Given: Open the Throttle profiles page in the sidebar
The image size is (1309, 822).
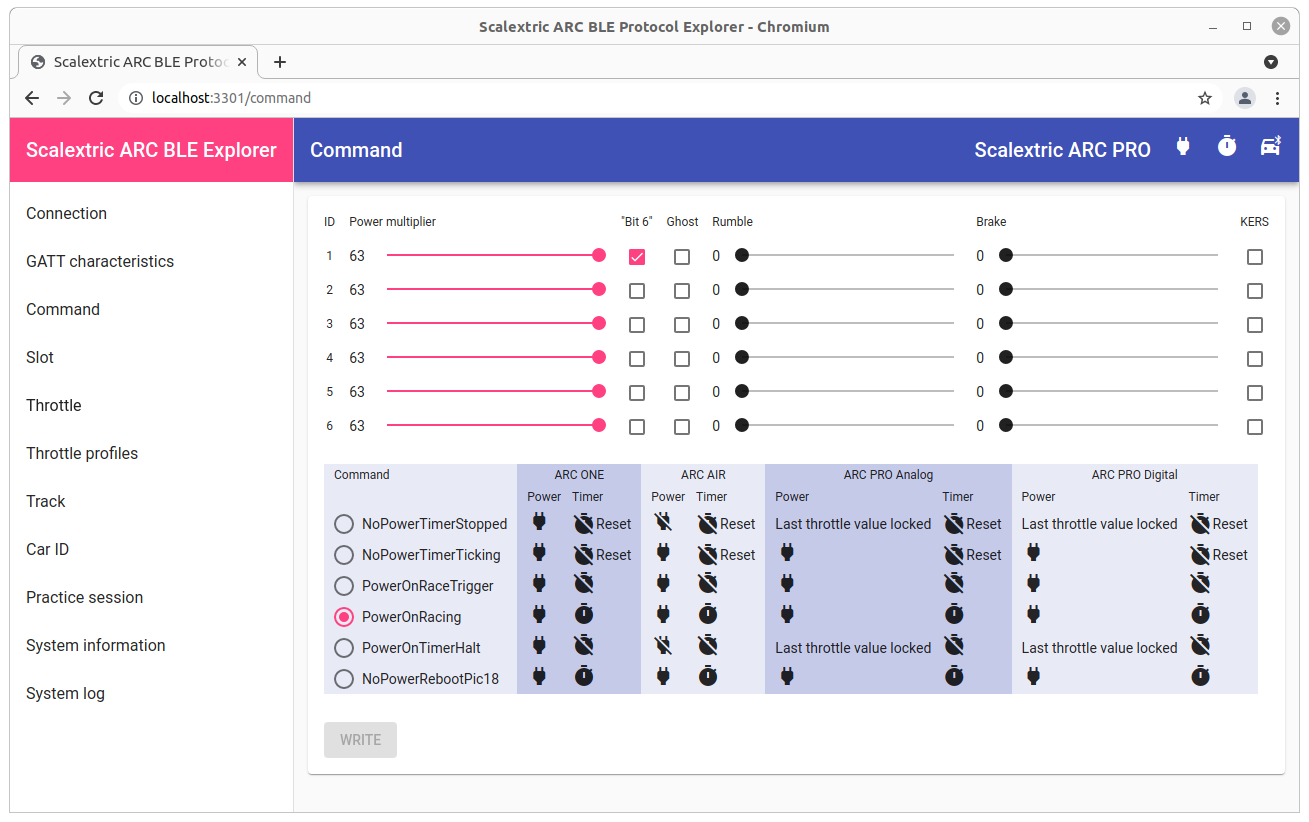Looking at the screenshot, I should click(x=82, y=453).
